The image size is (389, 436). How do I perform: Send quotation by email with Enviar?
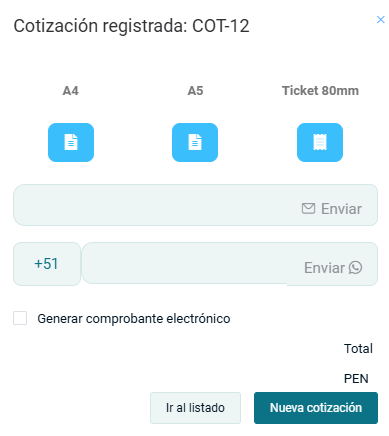coord(332,209)
